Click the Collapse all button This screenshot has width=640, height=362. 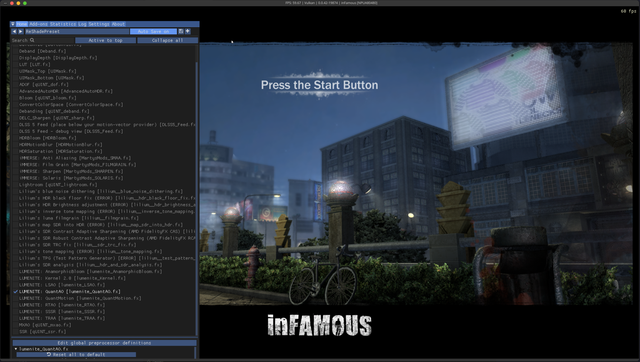[167, 40]
